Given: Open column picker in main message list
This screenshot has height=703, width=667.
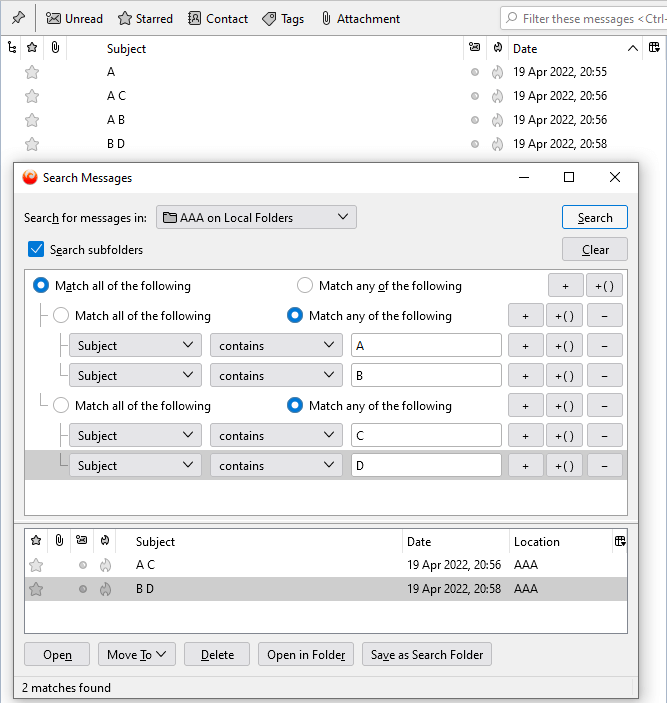Looking at the screenshot, I should (653, 48).
